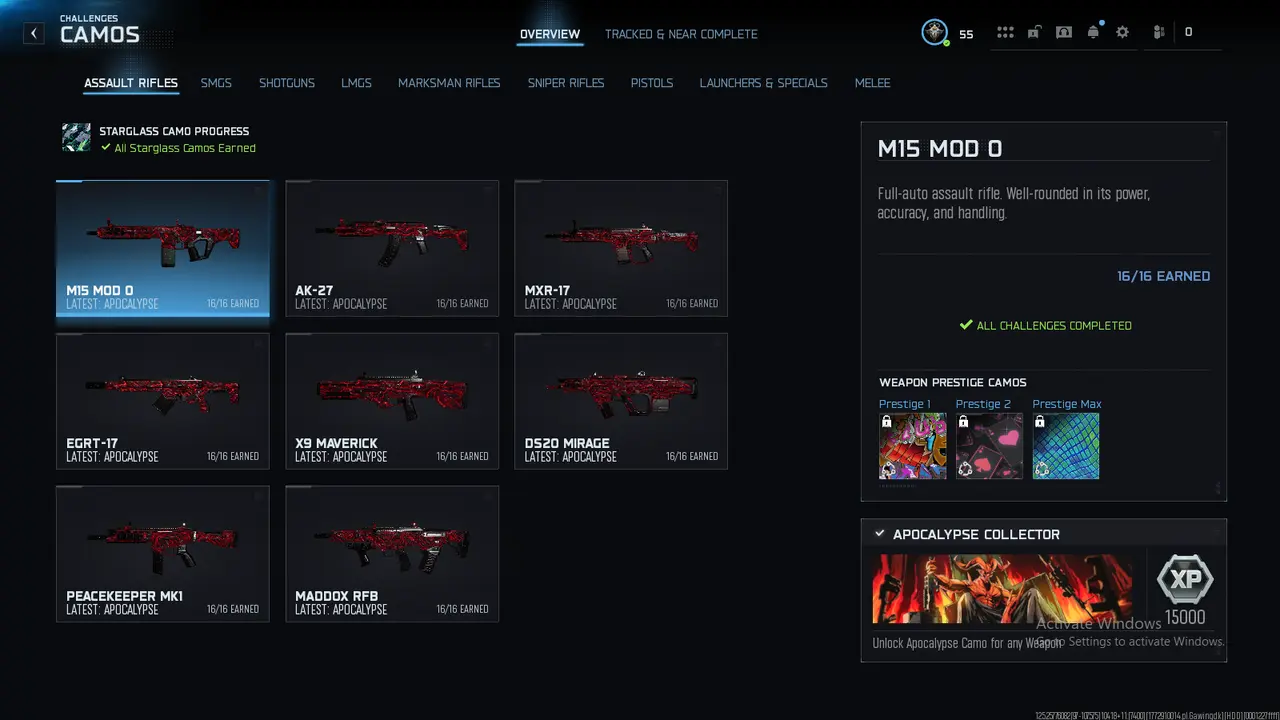
Task: Switch to the SMGs tab
Action: (x=216, y=83)
